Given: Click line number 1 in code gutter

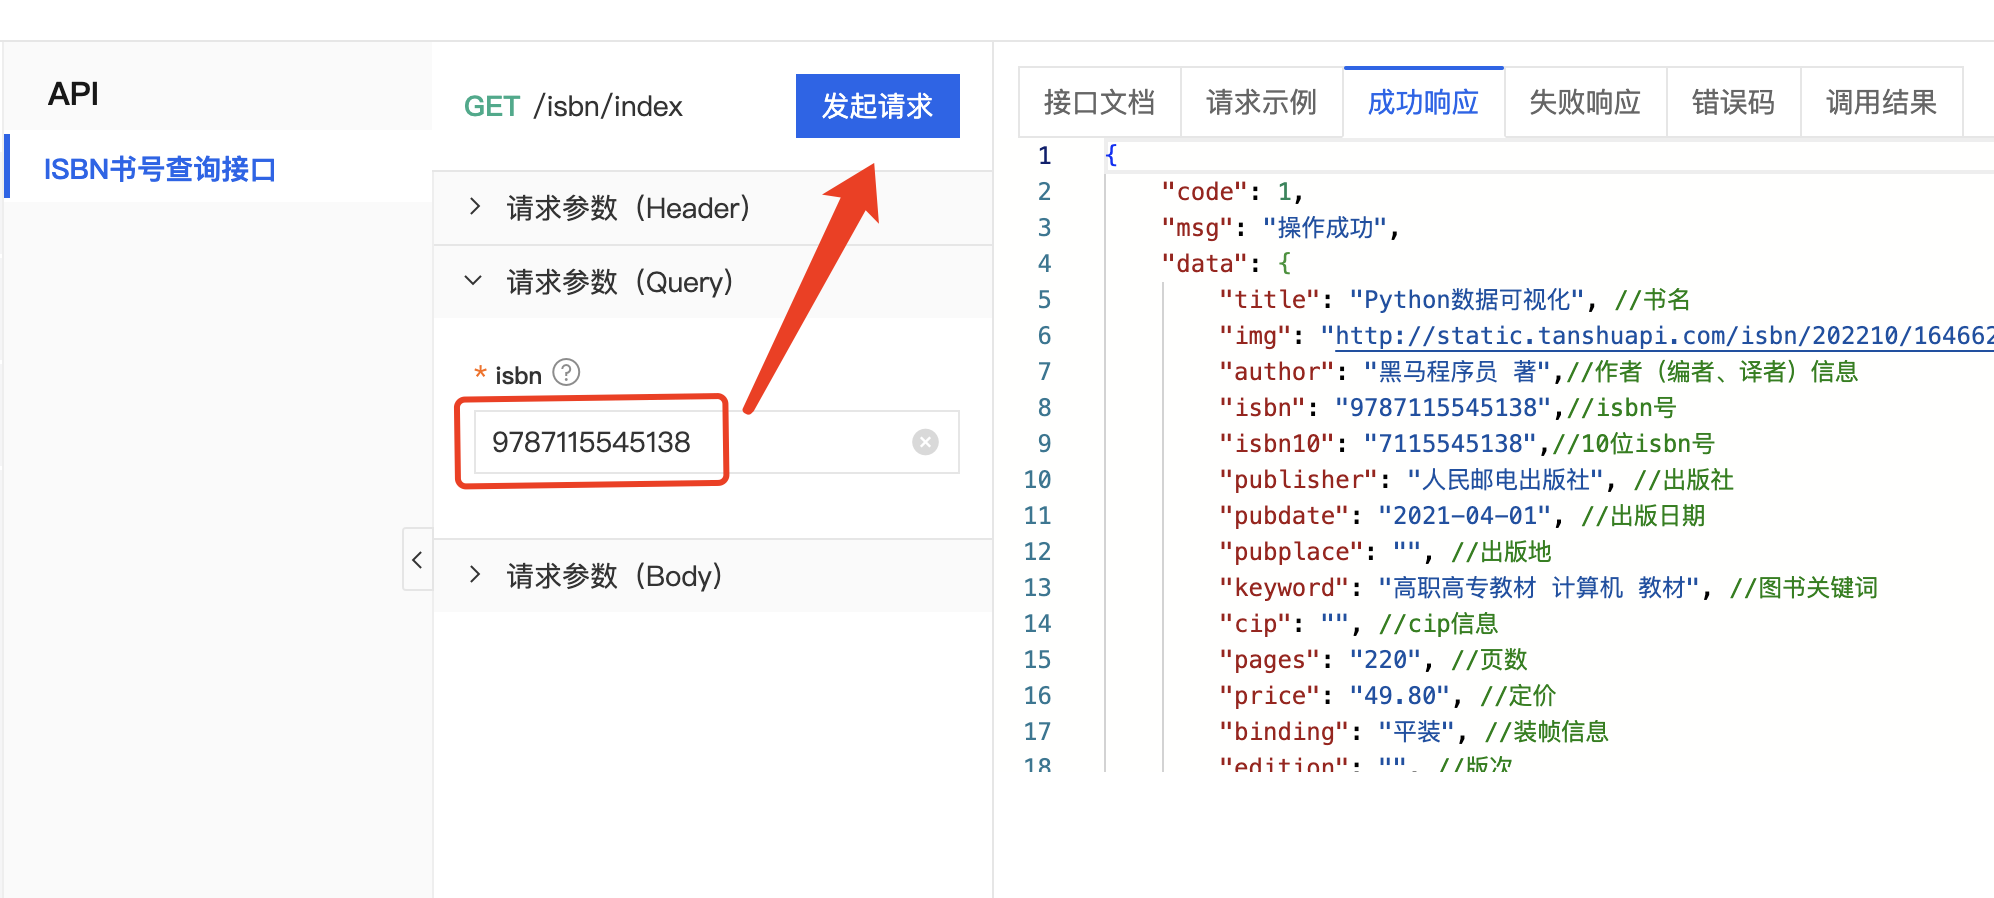Looking at the screenshot, I should [1044, 156].
